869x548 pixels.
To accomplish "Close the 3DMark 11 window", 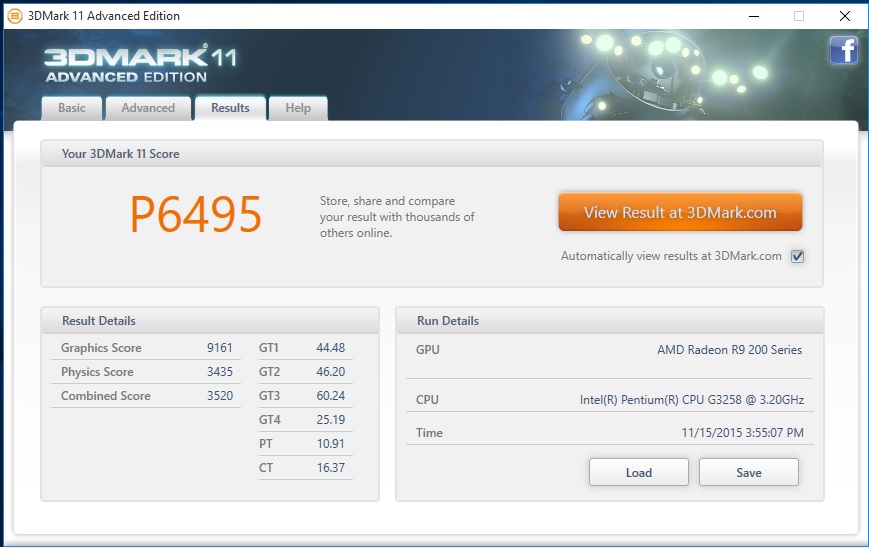I will click(845, 16).
